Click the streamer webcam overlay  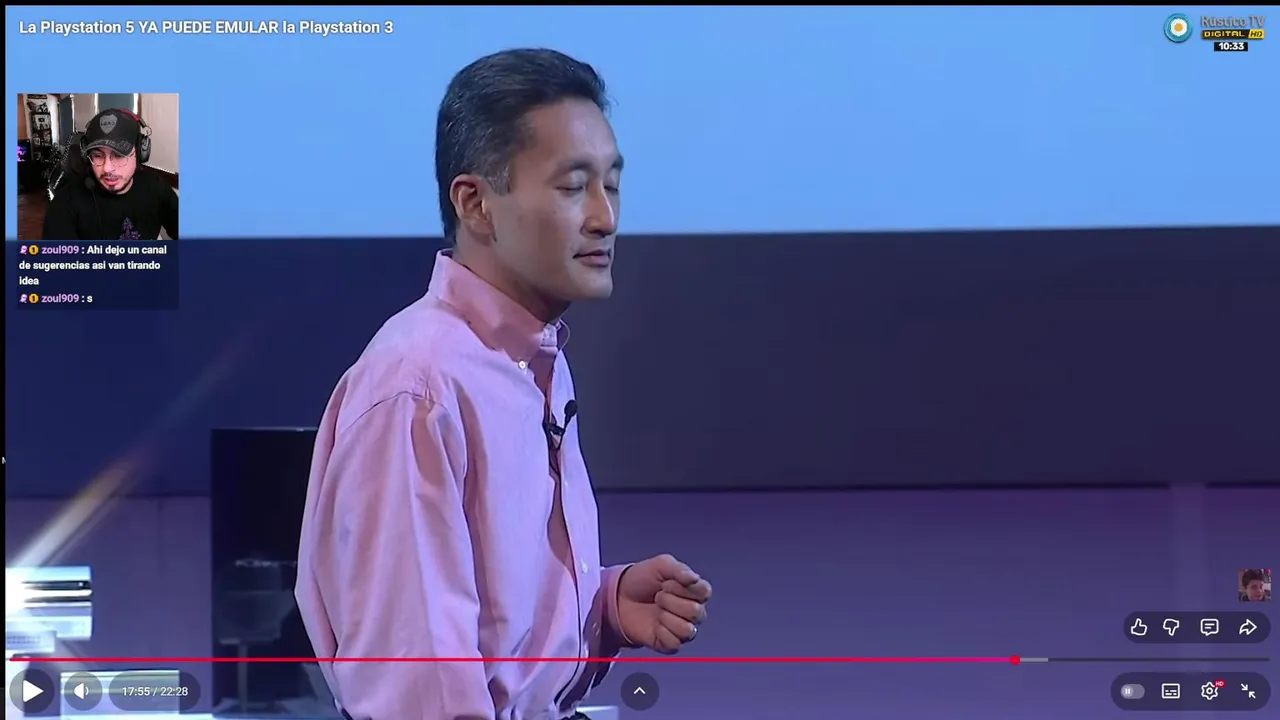pyautogui.click(x=98, y=166)
